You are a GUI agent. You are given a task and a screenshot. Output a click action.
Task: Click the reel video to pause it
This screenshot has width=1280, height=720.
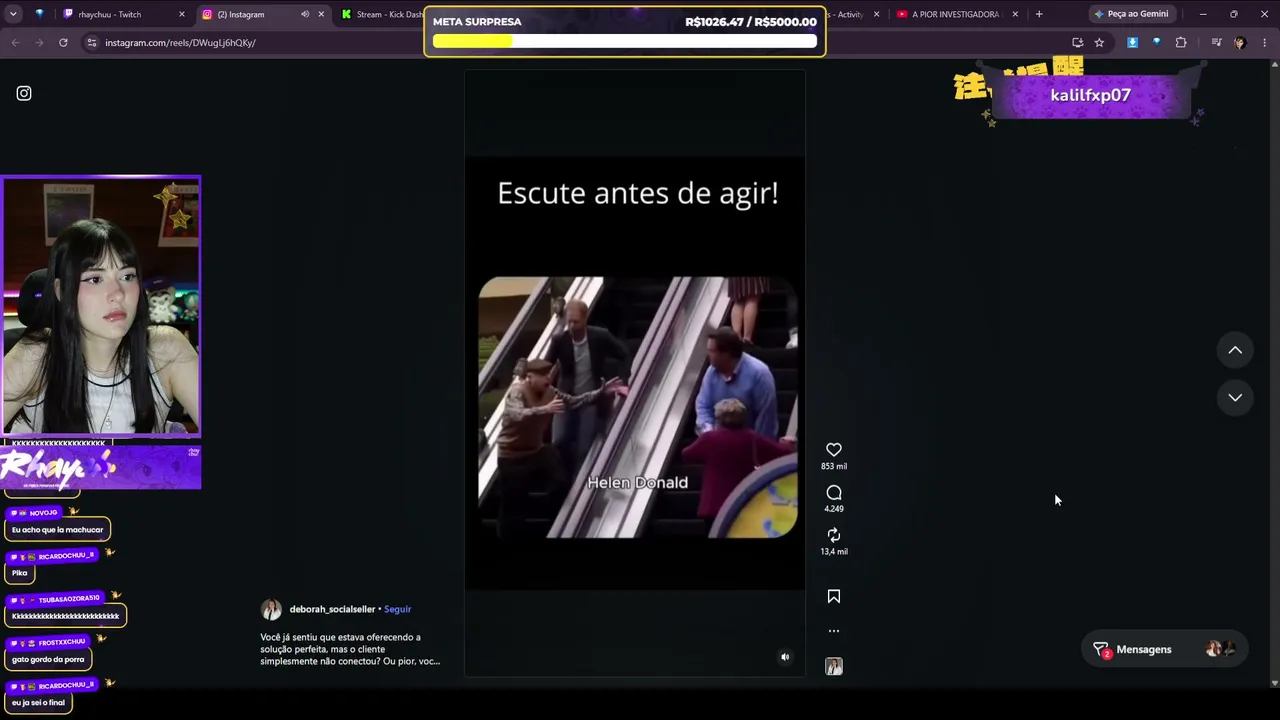635,373
